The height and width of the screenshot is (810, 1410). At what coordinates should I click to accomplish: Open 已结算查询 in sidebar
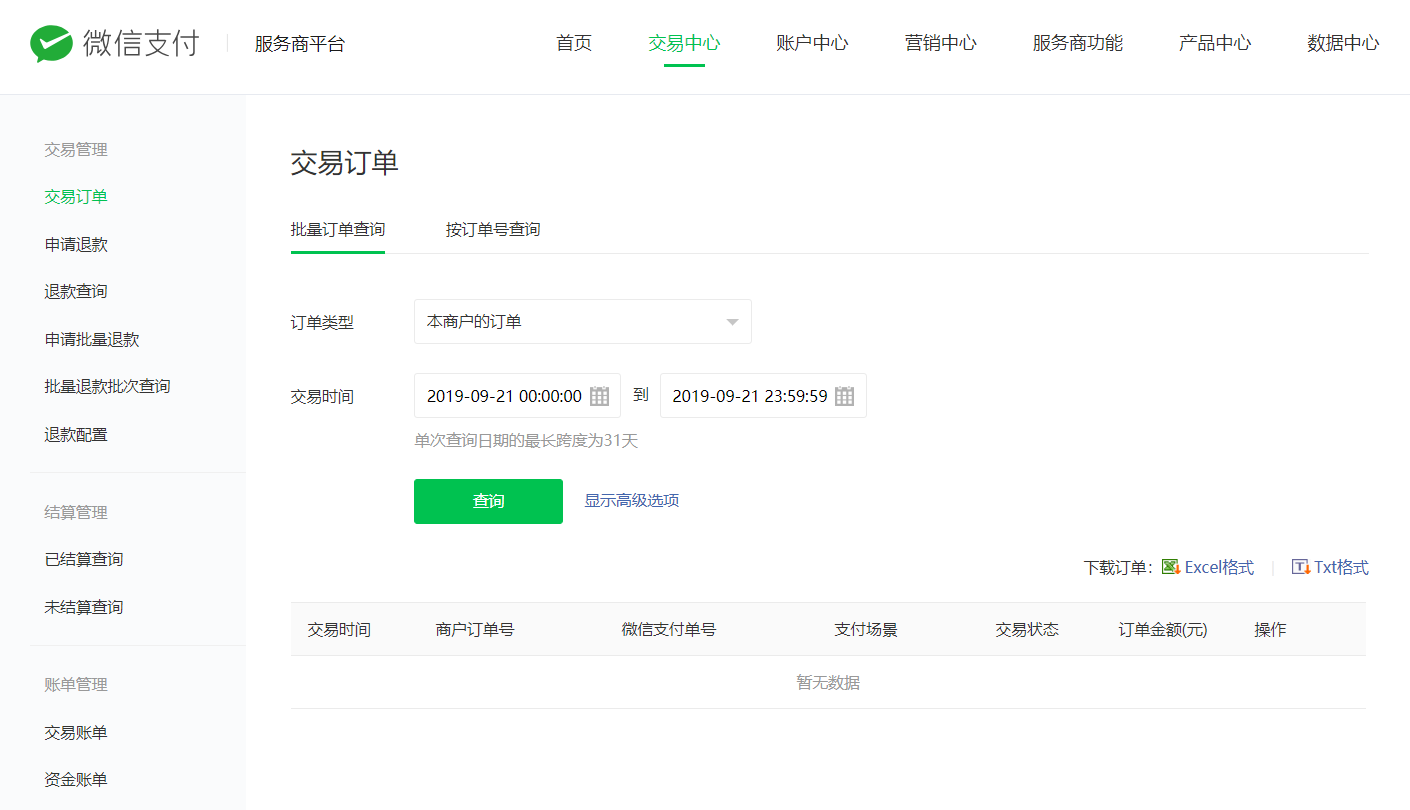point(84,559)
